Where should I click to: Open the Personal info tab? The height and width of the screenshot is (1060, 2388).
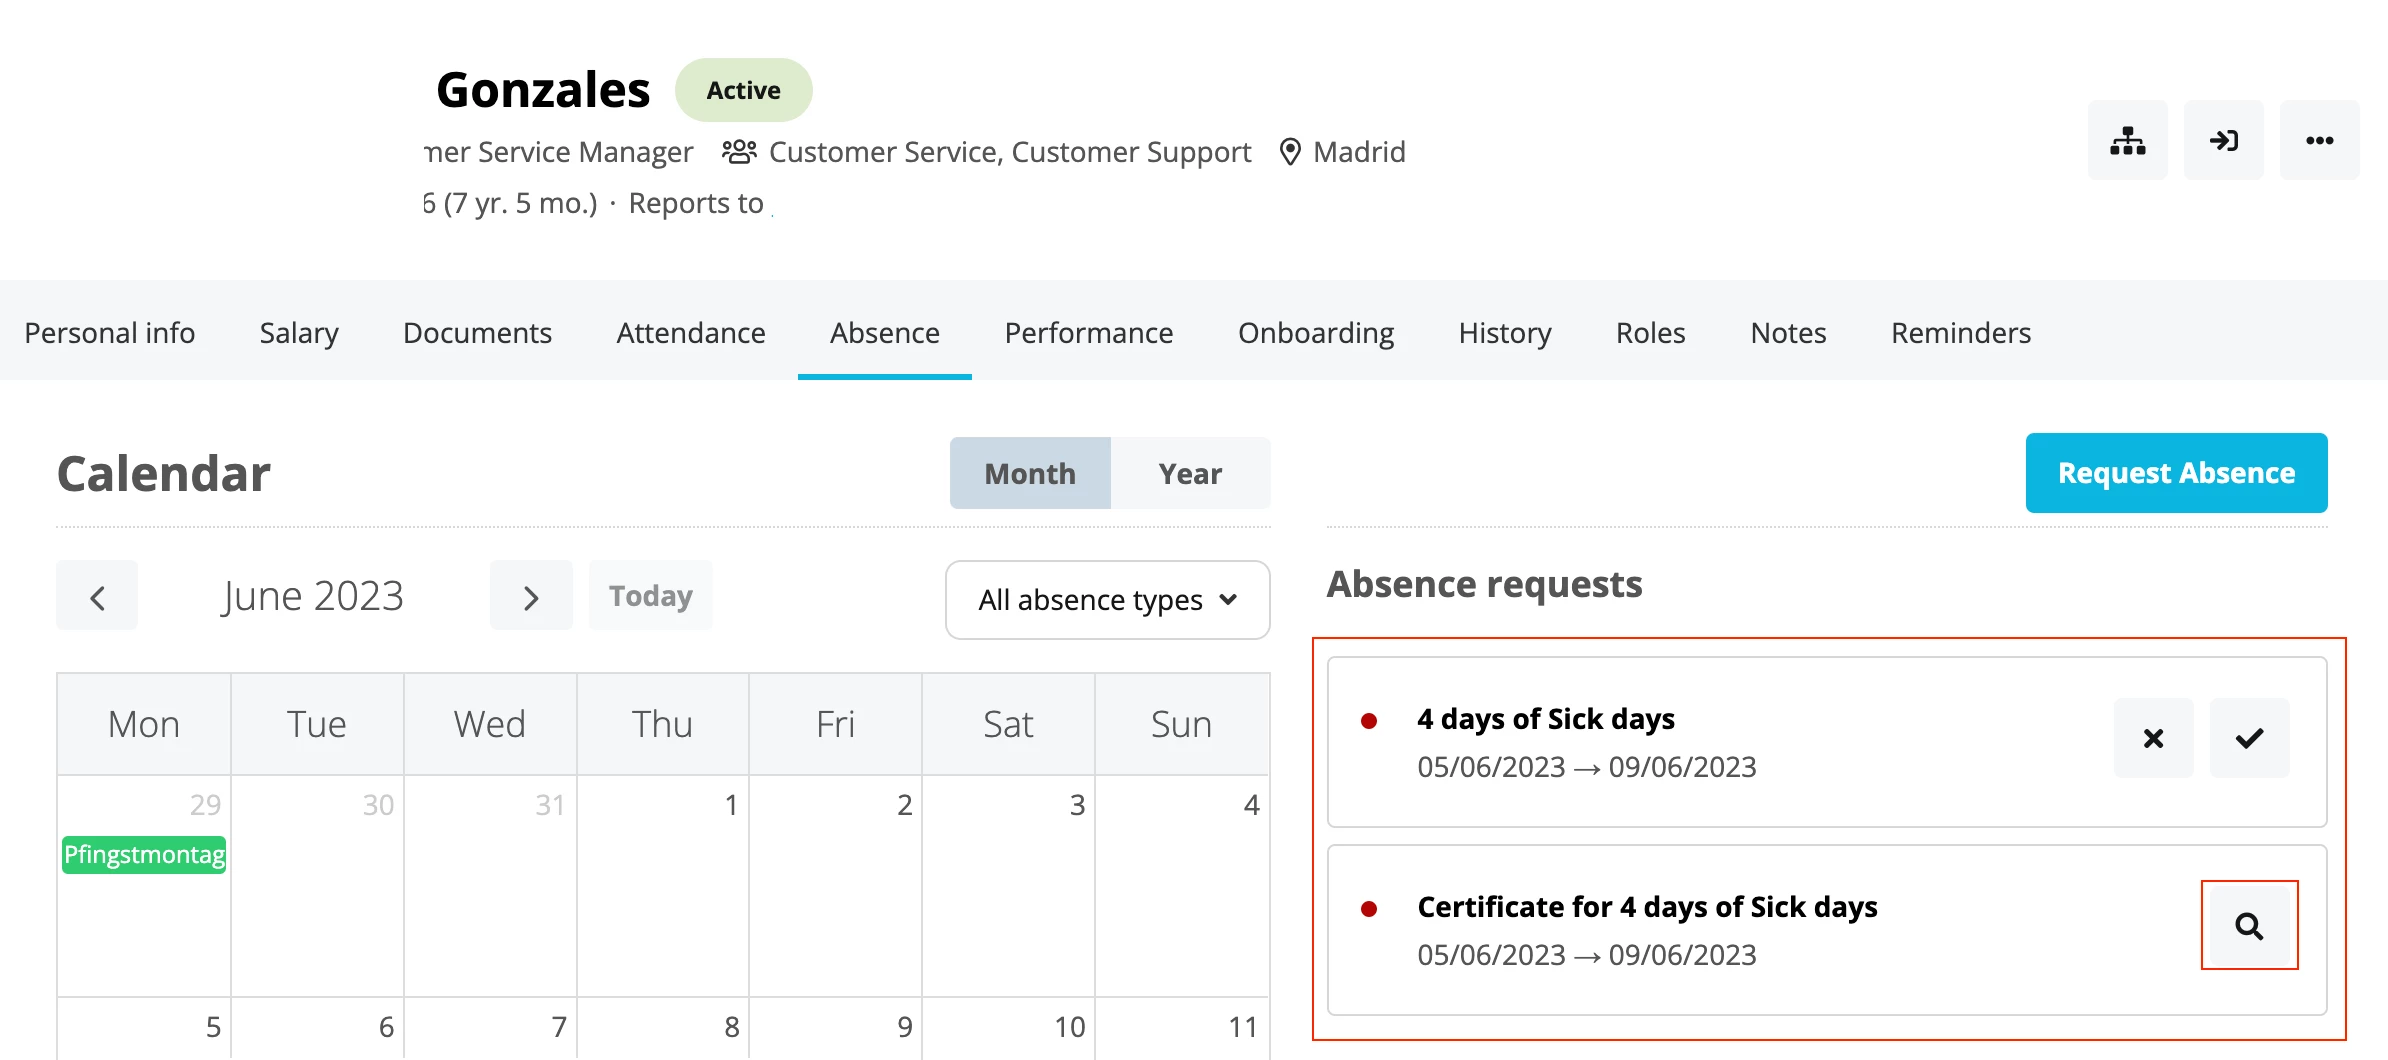click(110, 332)
